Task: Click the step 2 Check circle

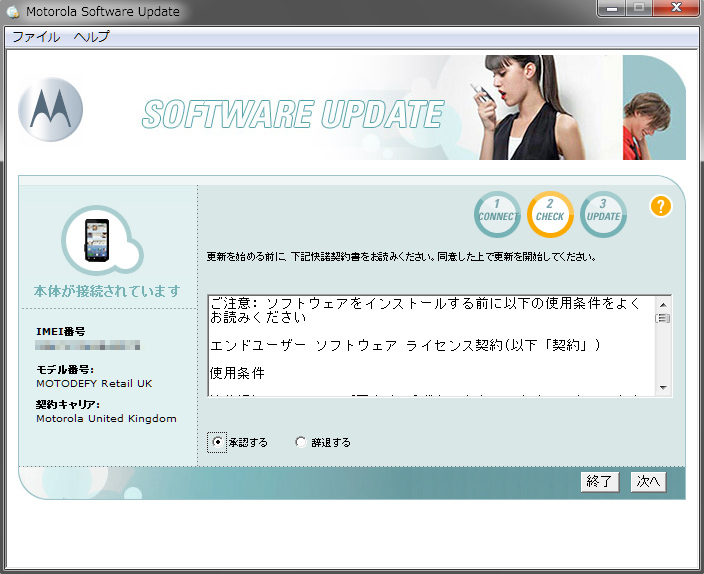Action: click(550, 215)
